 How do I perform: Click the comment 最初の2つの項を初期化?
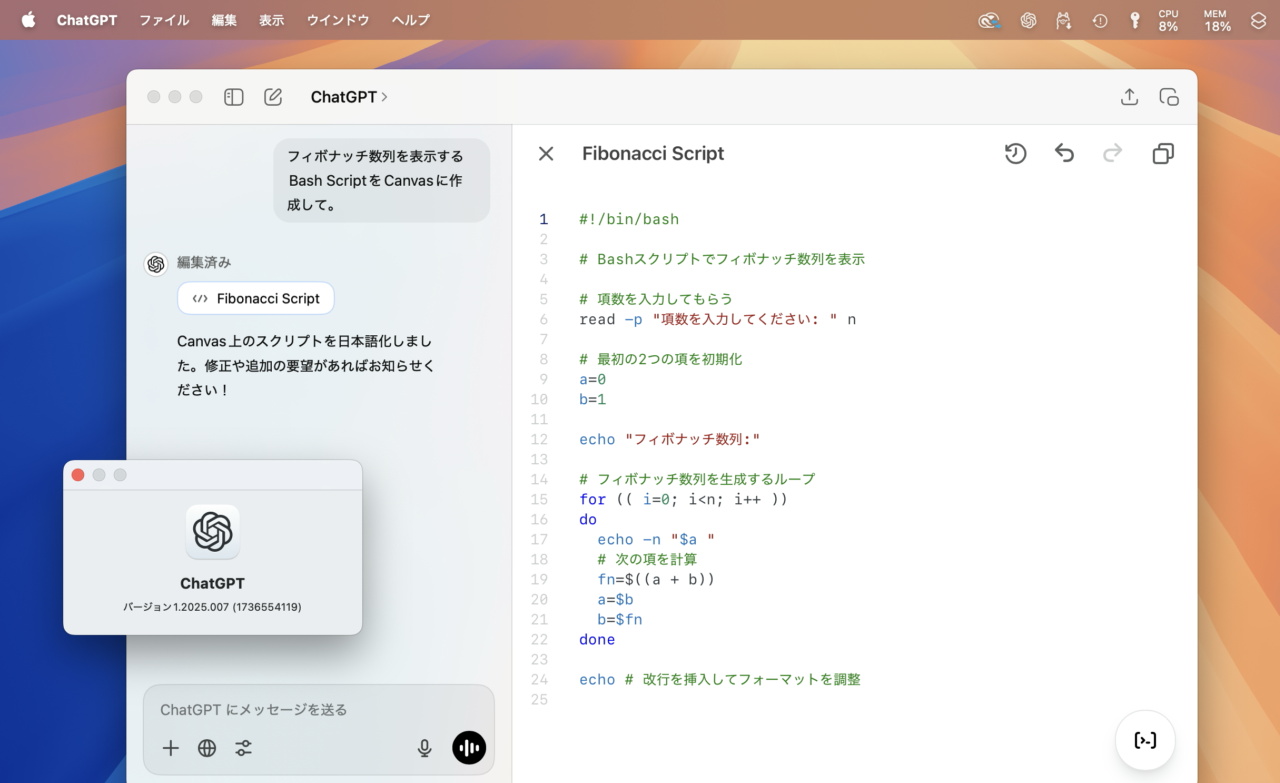[661, 359]
